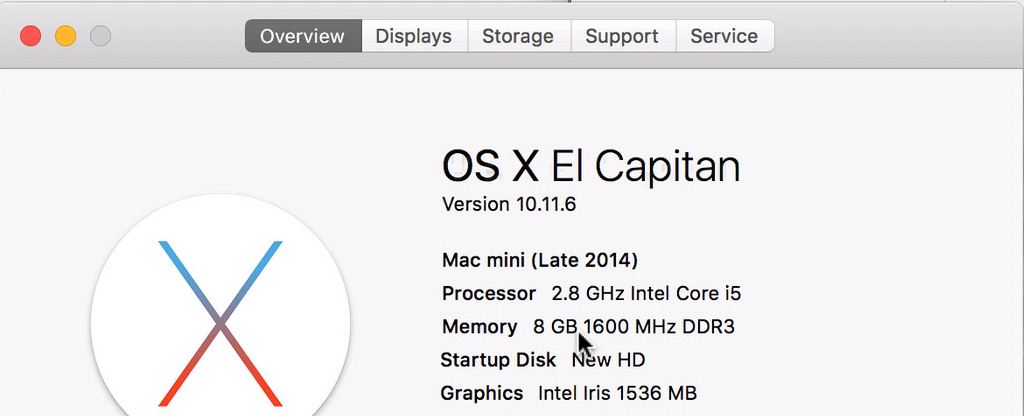Open the Service tab
This screenshot has width=1024, height=416.
coord(724,36)
